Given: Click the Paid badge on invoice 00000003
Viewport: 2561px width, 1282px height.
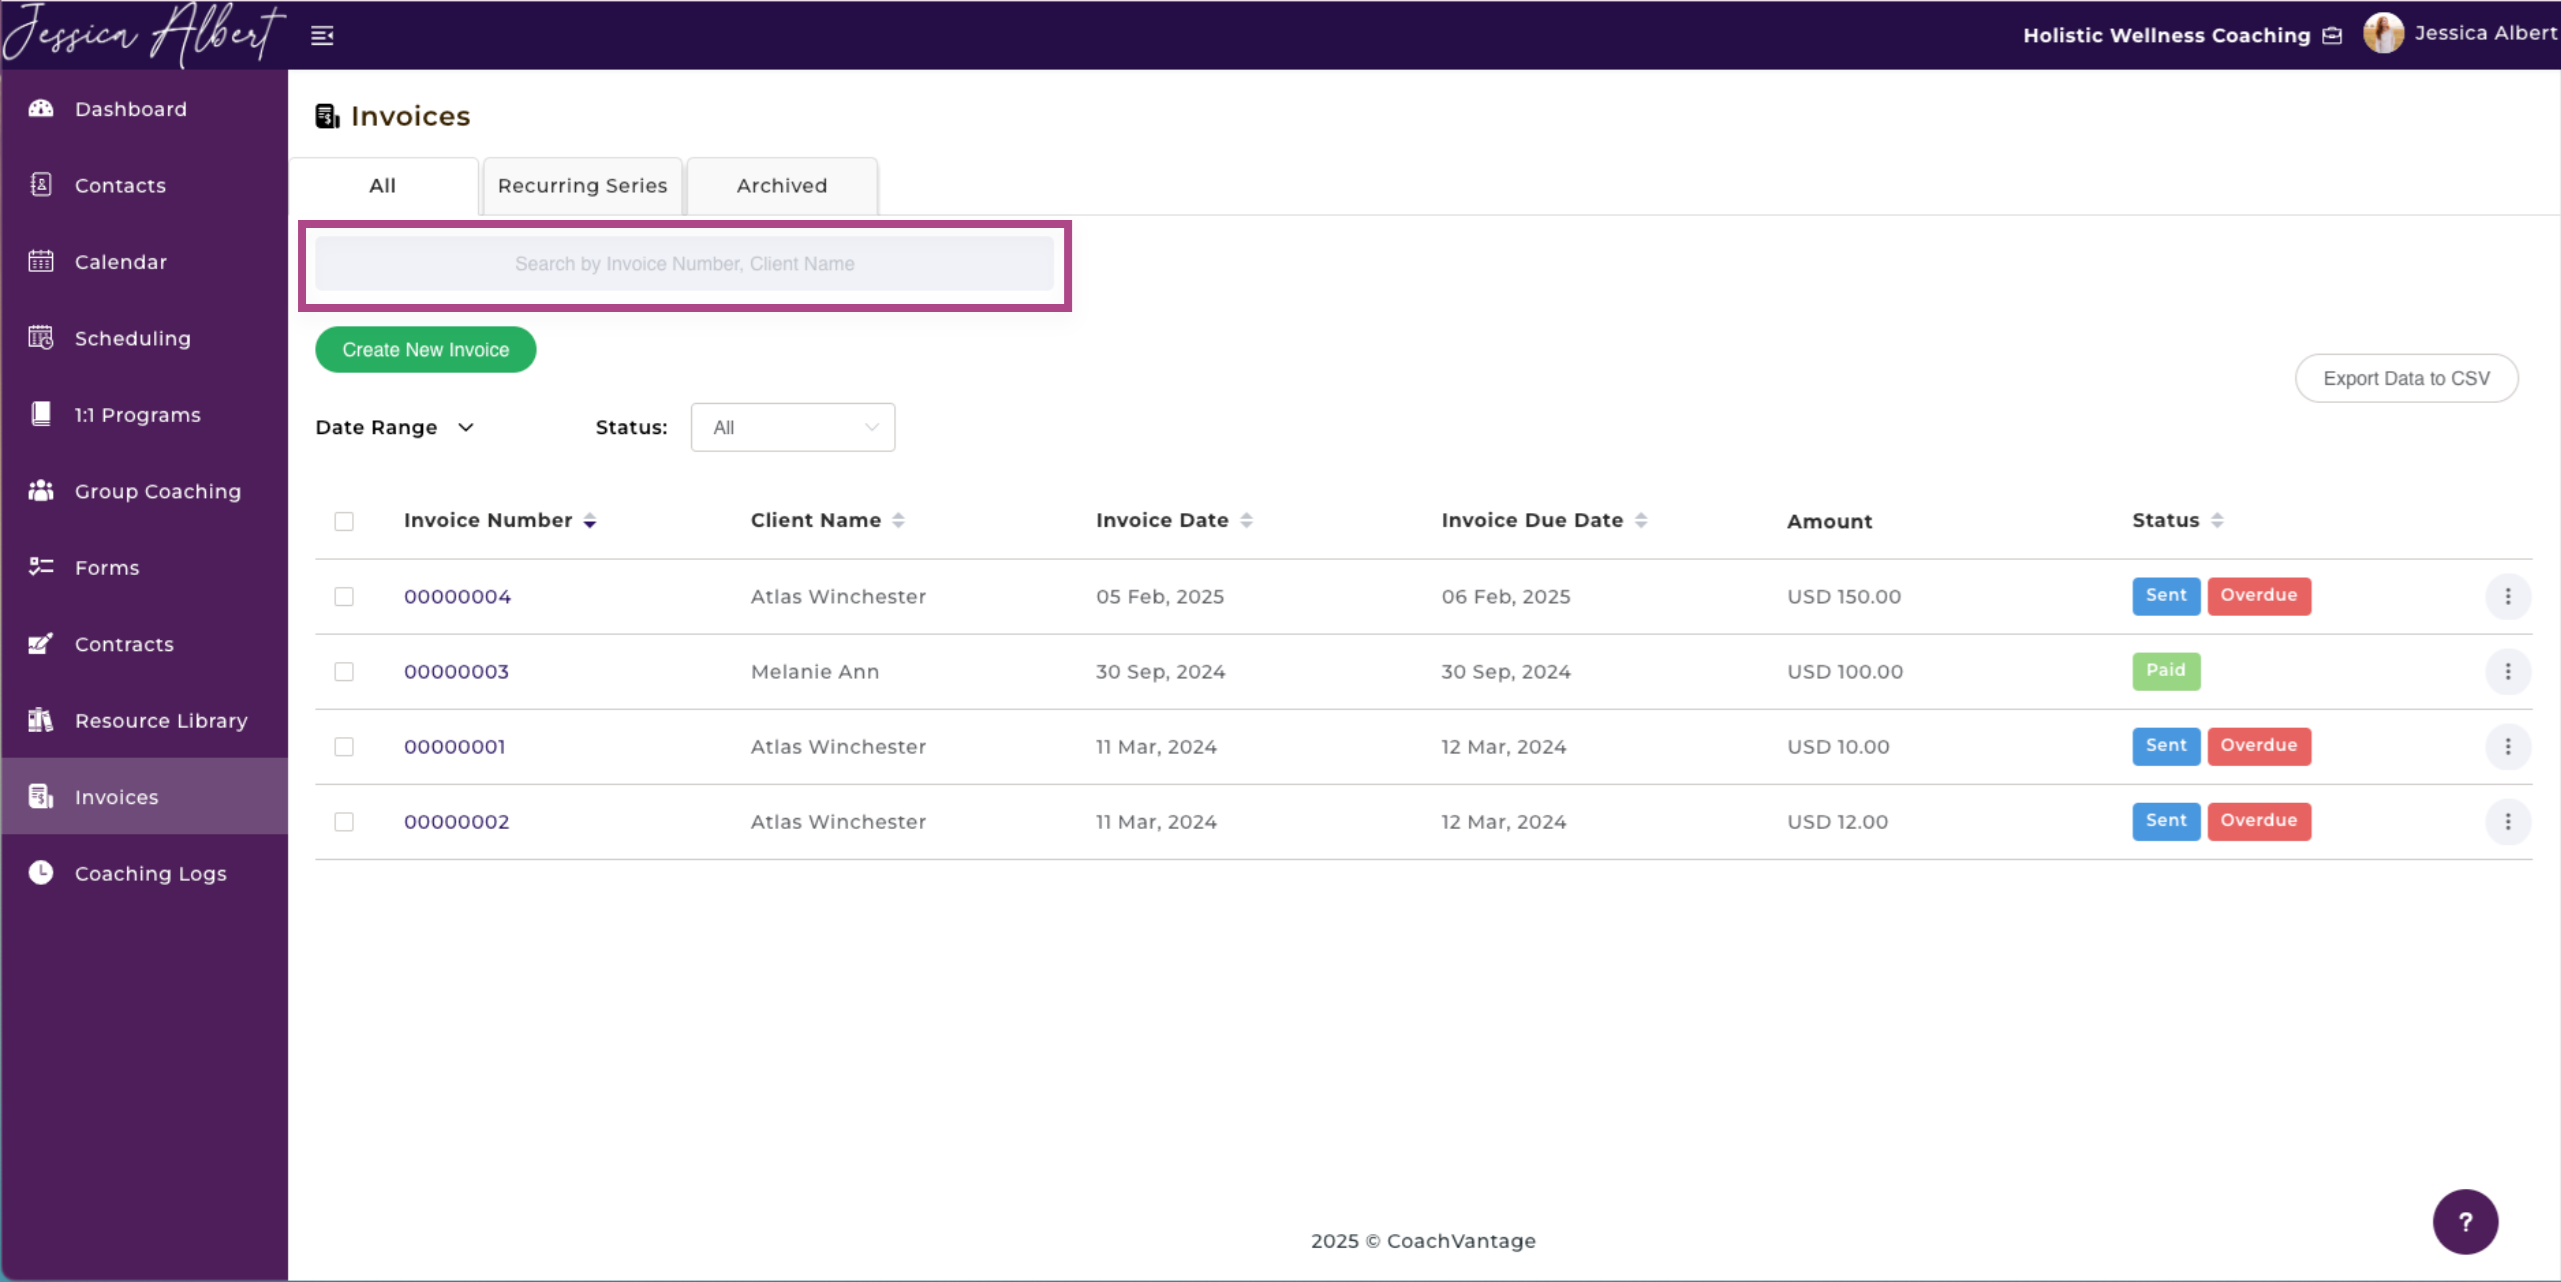Looking at the screenshot, I should coord(2166,670).
